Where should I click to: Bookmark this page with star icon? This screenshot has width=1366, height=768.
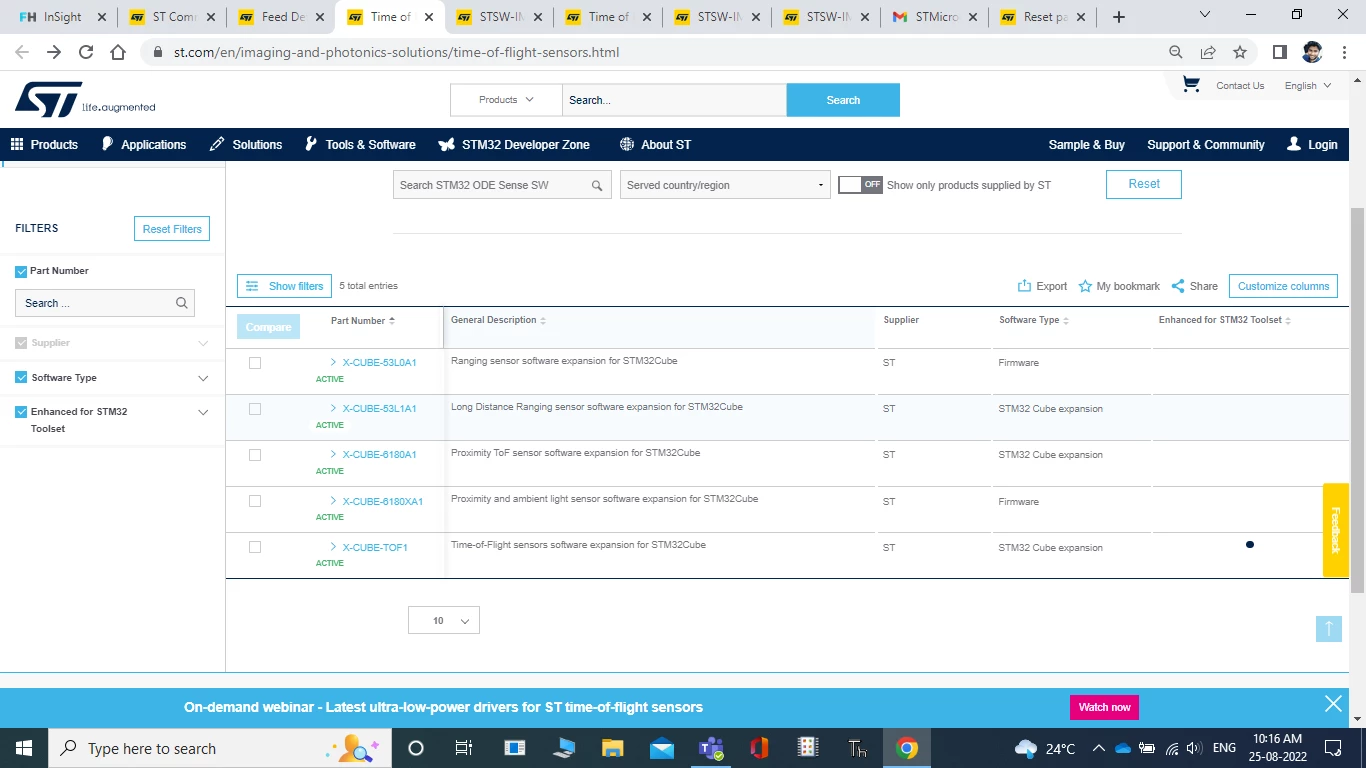click(x=1240, y=52)
